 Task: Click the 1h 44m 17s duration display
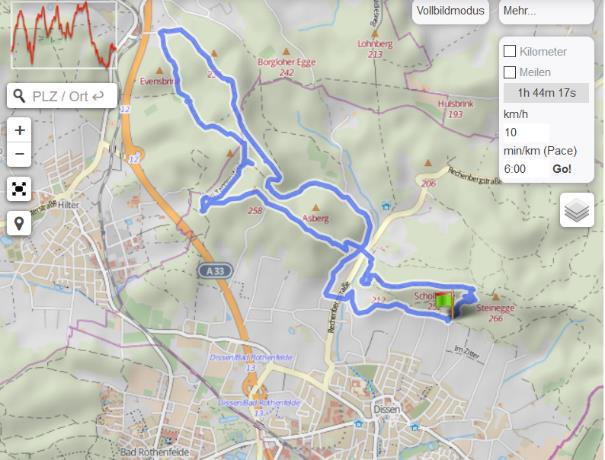point(546,93)
